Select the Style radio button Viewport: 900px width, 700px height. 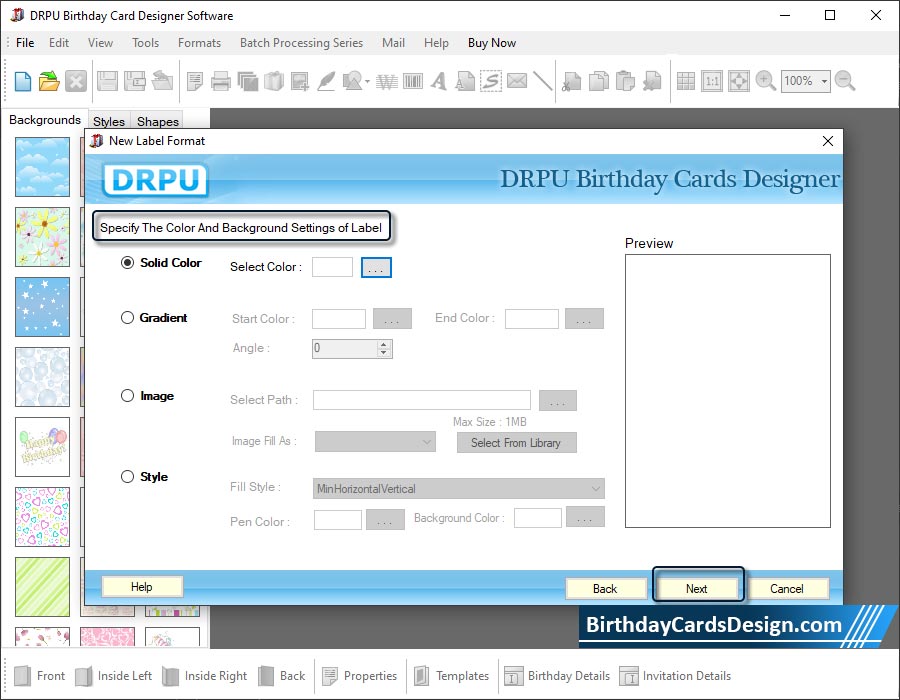coord(127,477)
